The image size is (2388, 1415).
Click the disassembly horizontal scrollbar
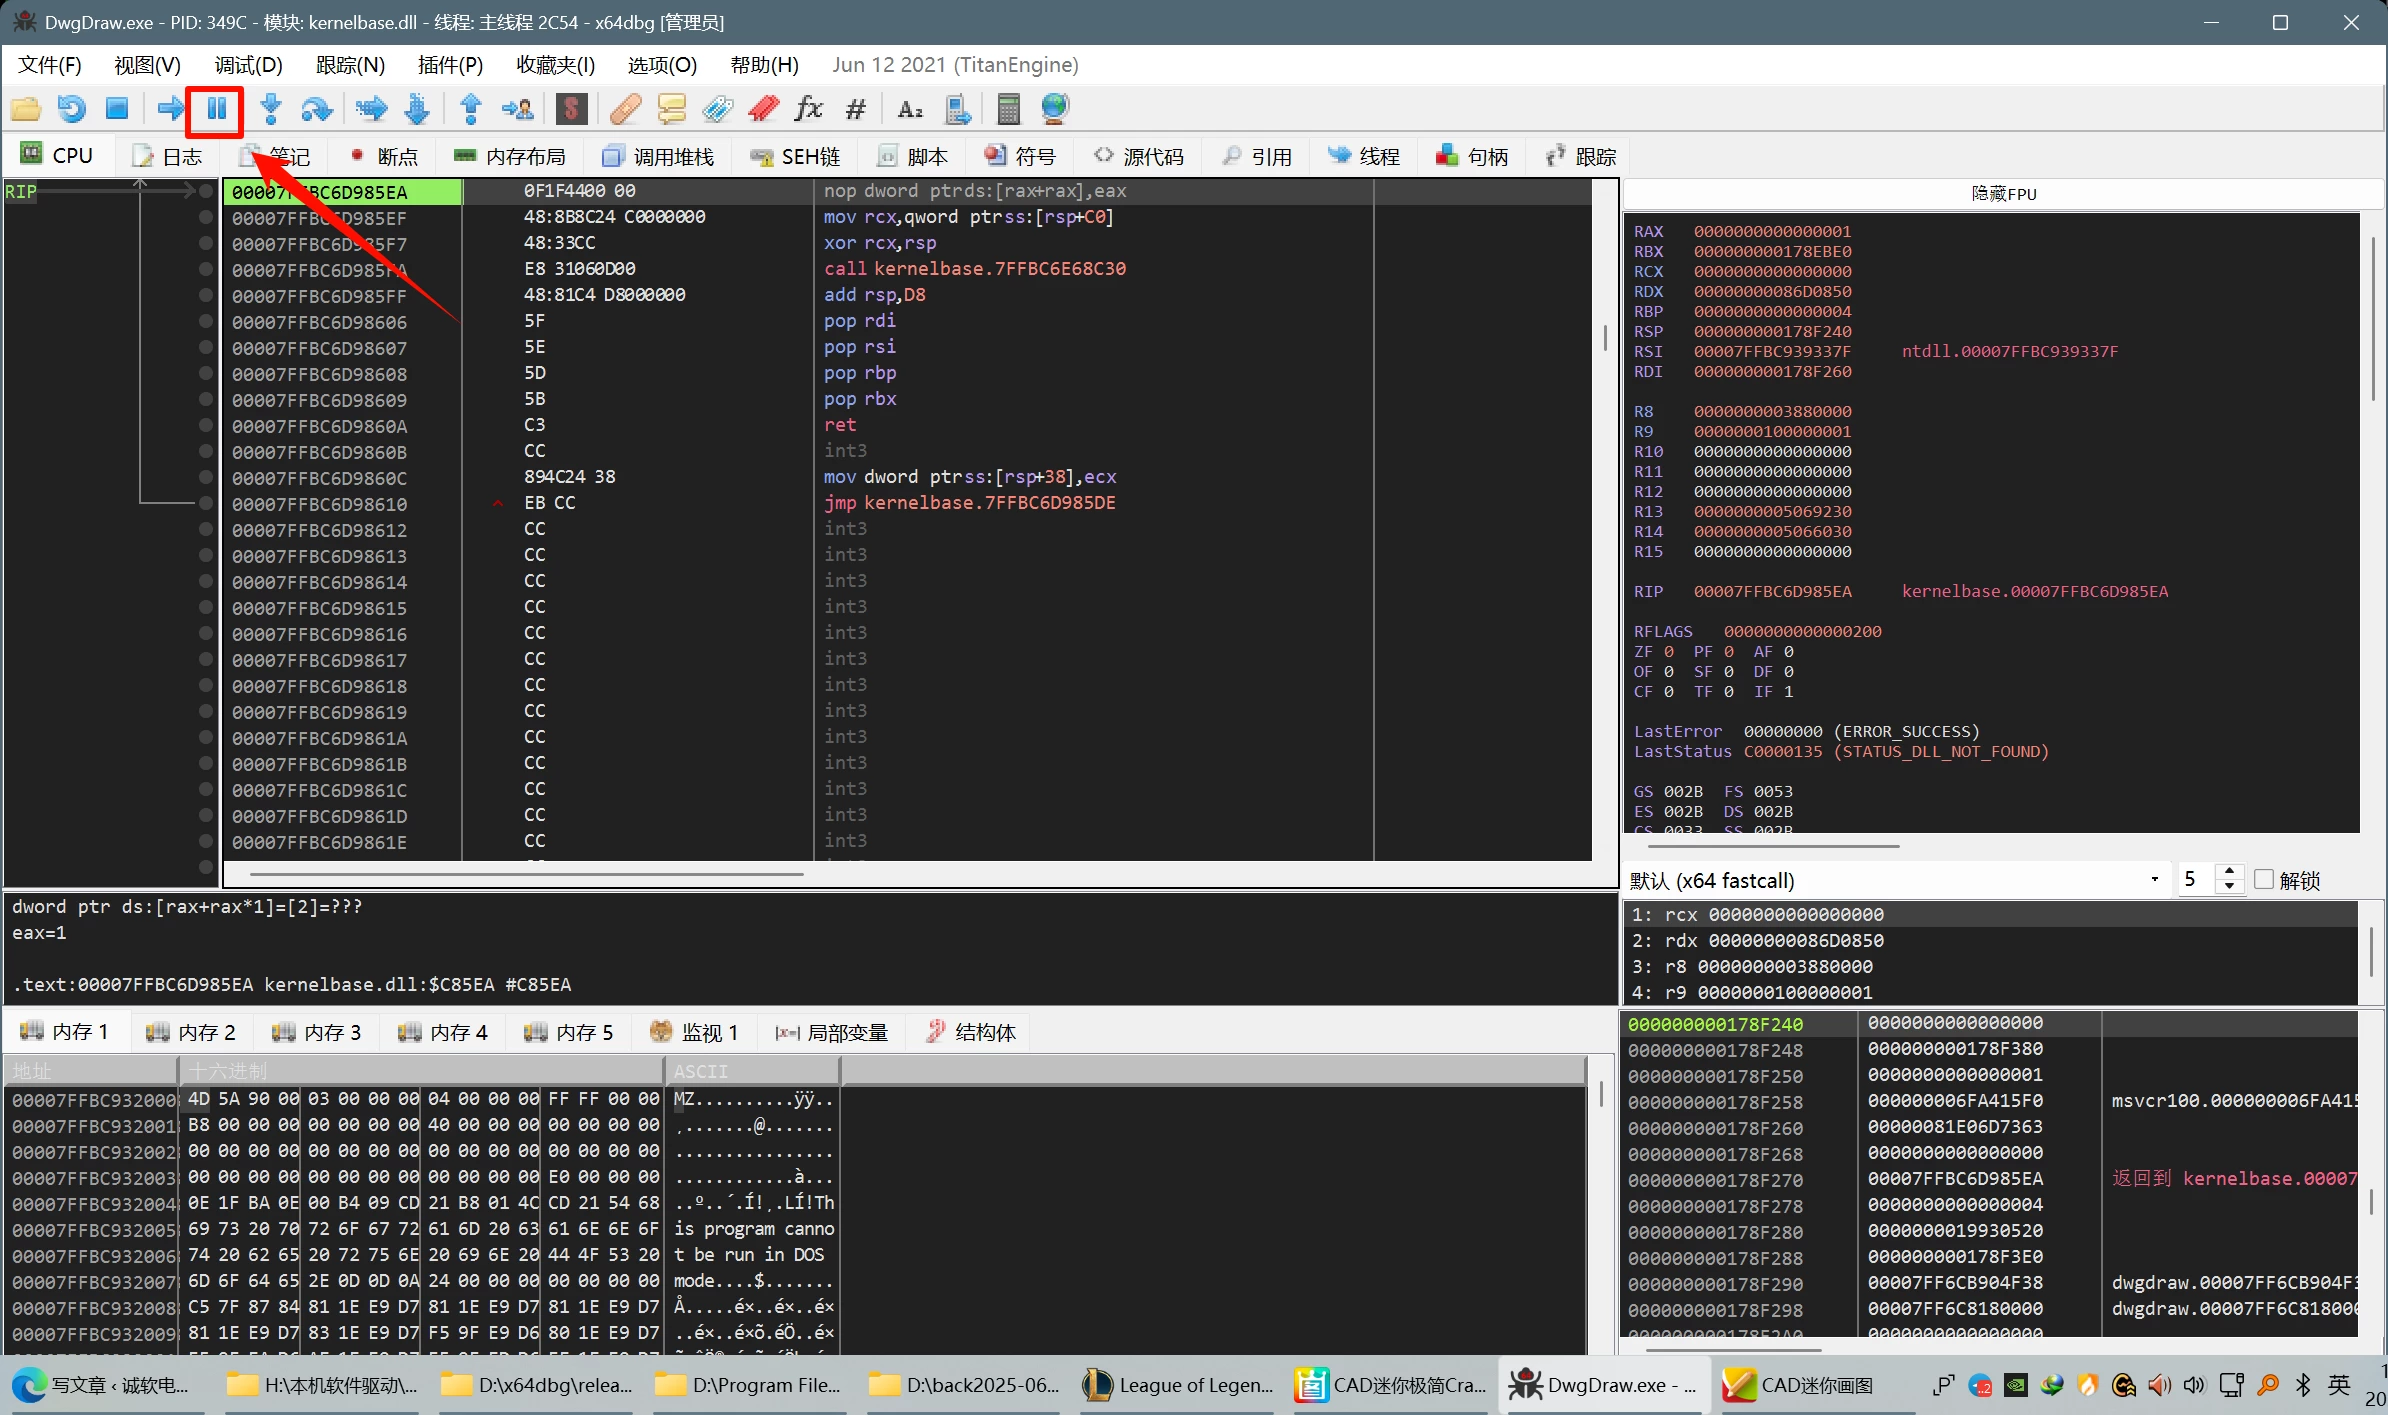click(x=526, y=874)
